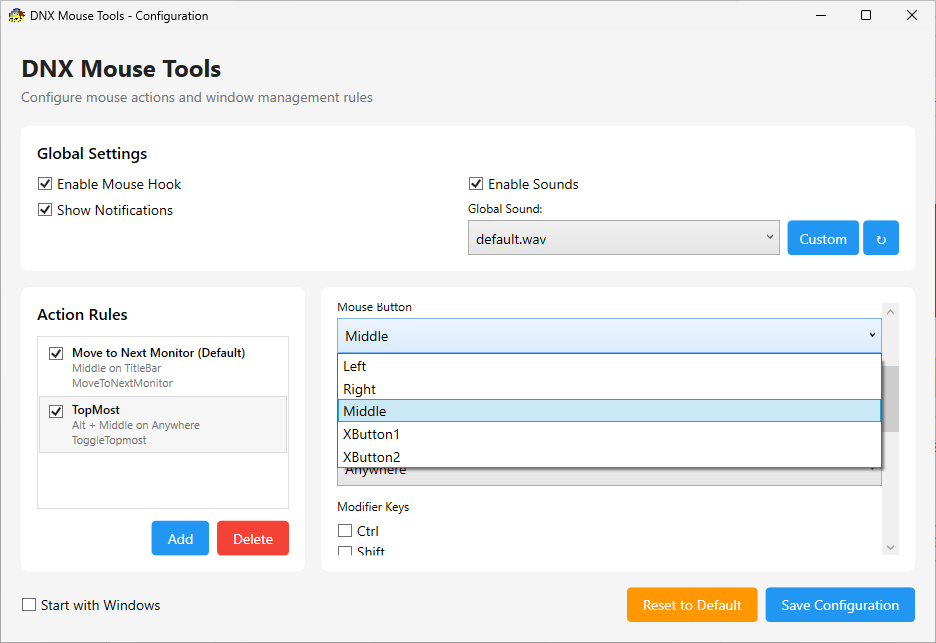Click the refresh sound list icon button

click(x=881, y=238)
